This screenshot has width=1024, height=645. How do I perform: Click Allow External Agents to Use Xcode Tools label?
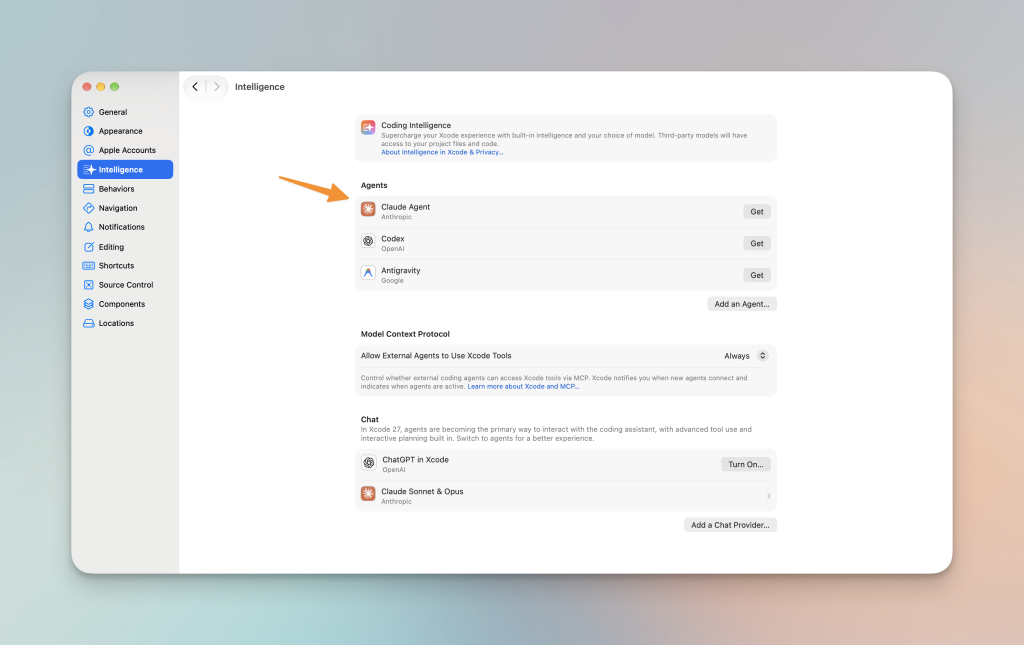pos(436,356)
